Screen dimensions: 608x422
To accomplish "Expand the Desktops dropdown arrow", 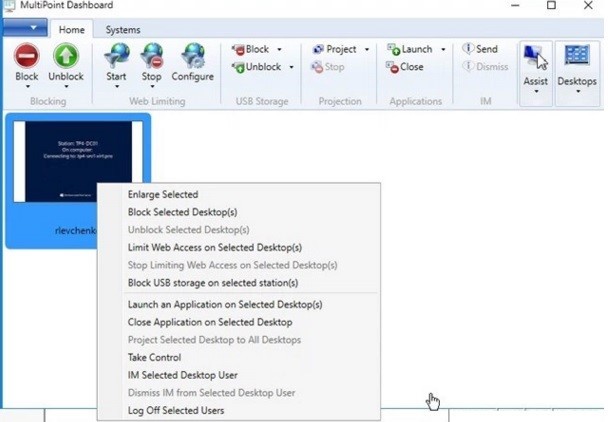I will tap(578, 92).
